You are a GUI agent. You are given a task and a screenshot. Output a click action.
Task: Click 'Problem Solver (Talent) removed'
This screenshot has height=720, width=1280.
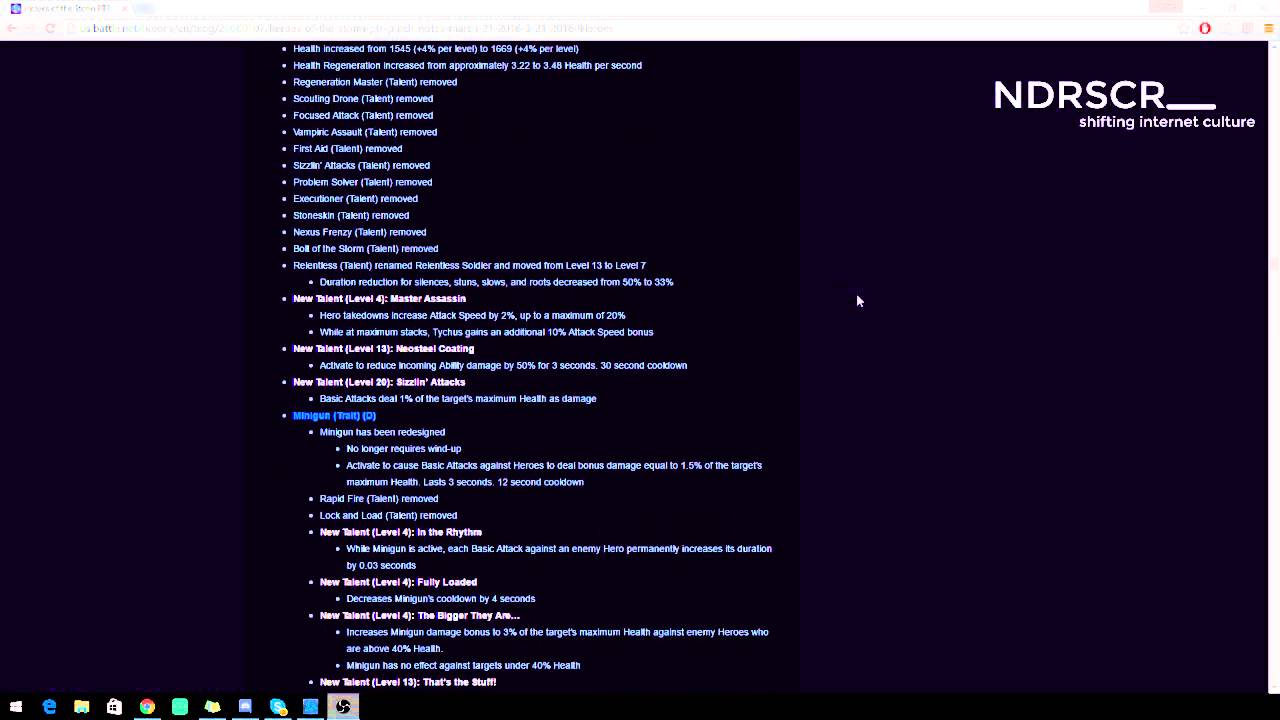point(362,182)
